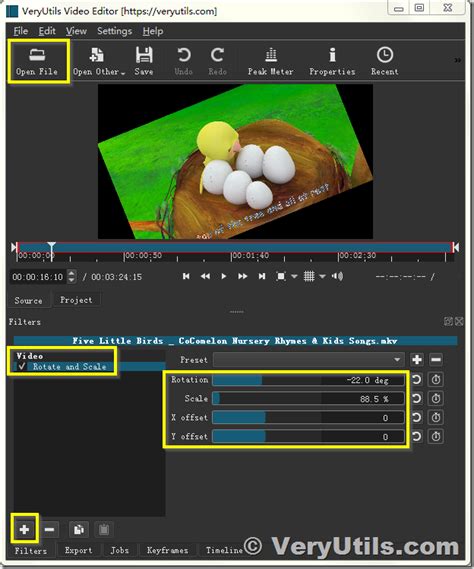Reset Y offset to default

click(417, 436)
